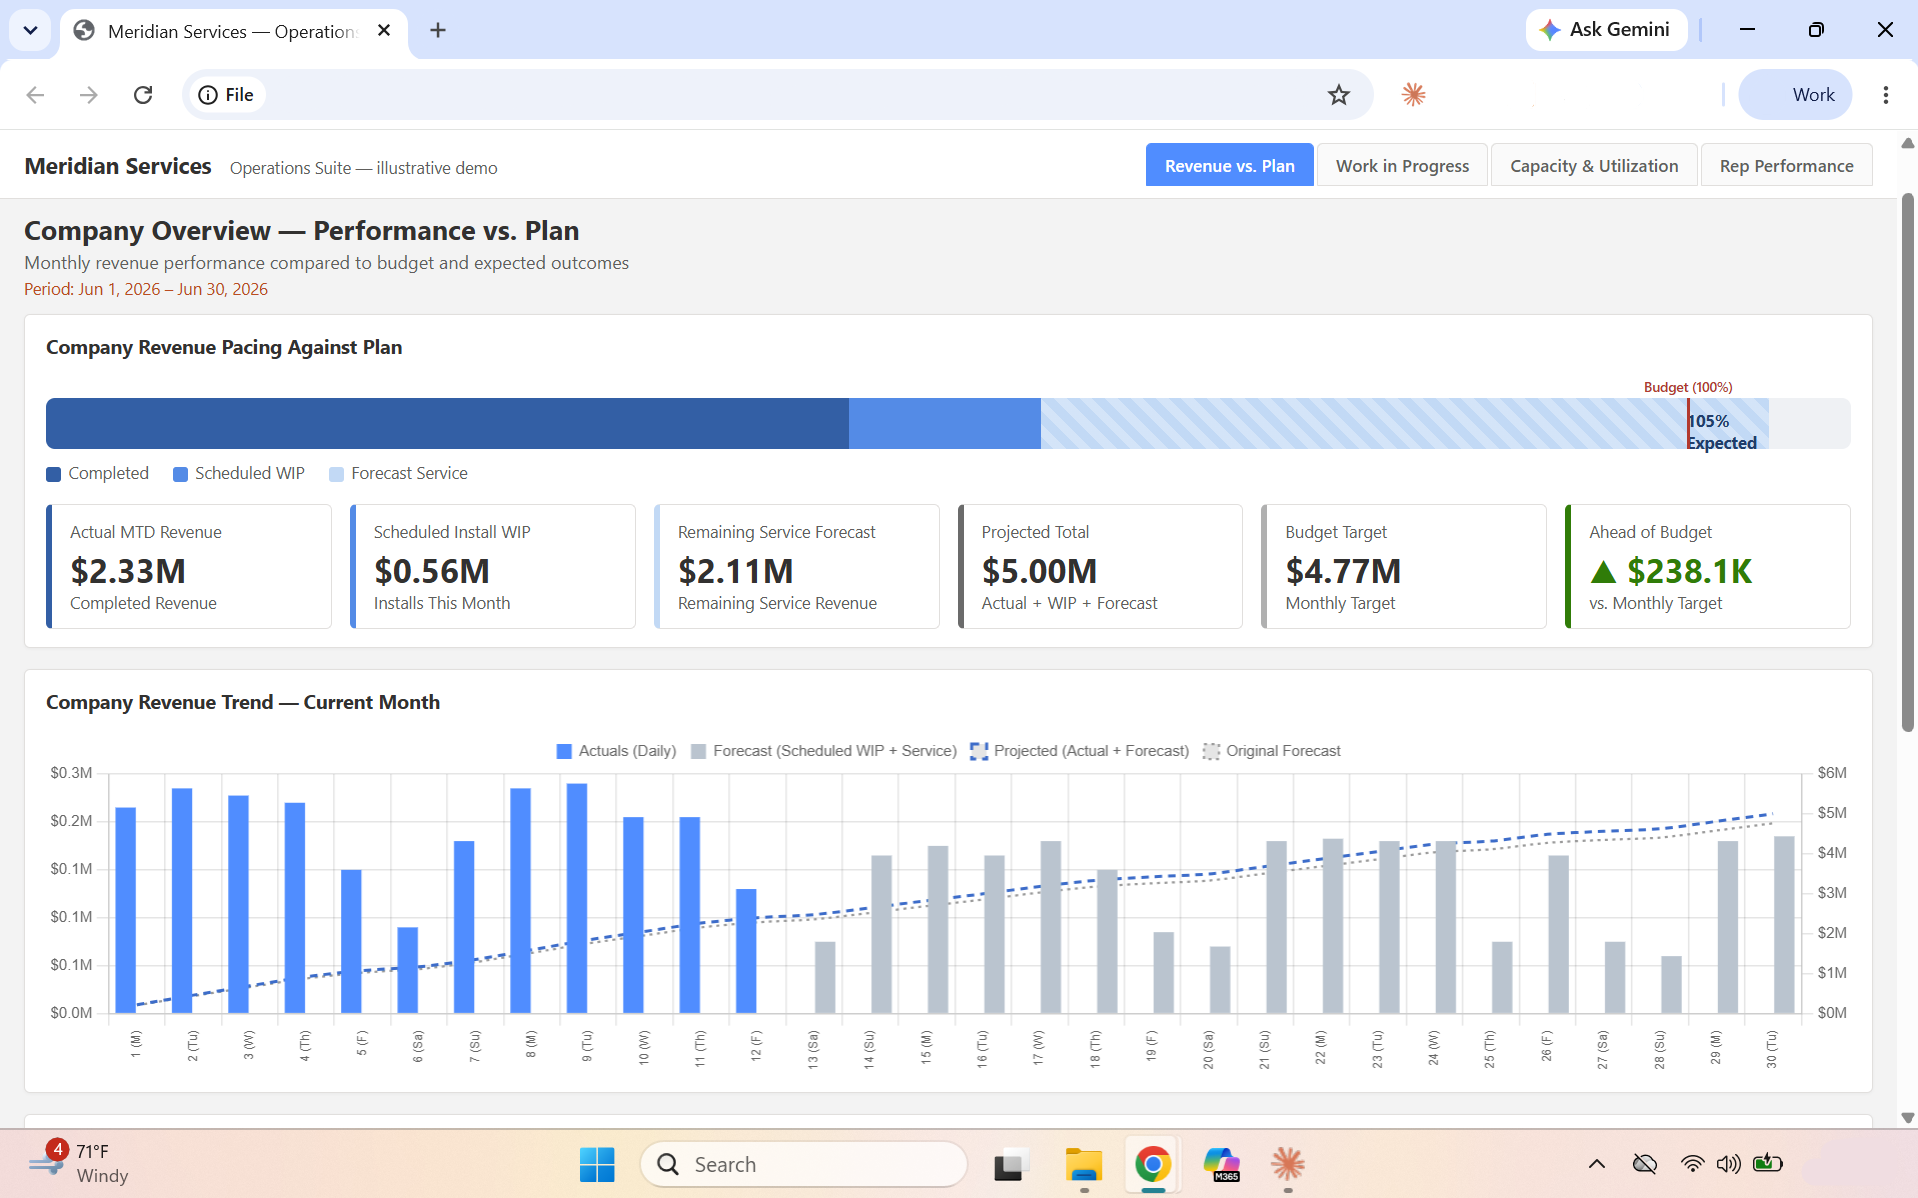Click the Forecast Service legend swatch
Image resolution: width=1918 pixels, height=1198 pixels.
337,474
